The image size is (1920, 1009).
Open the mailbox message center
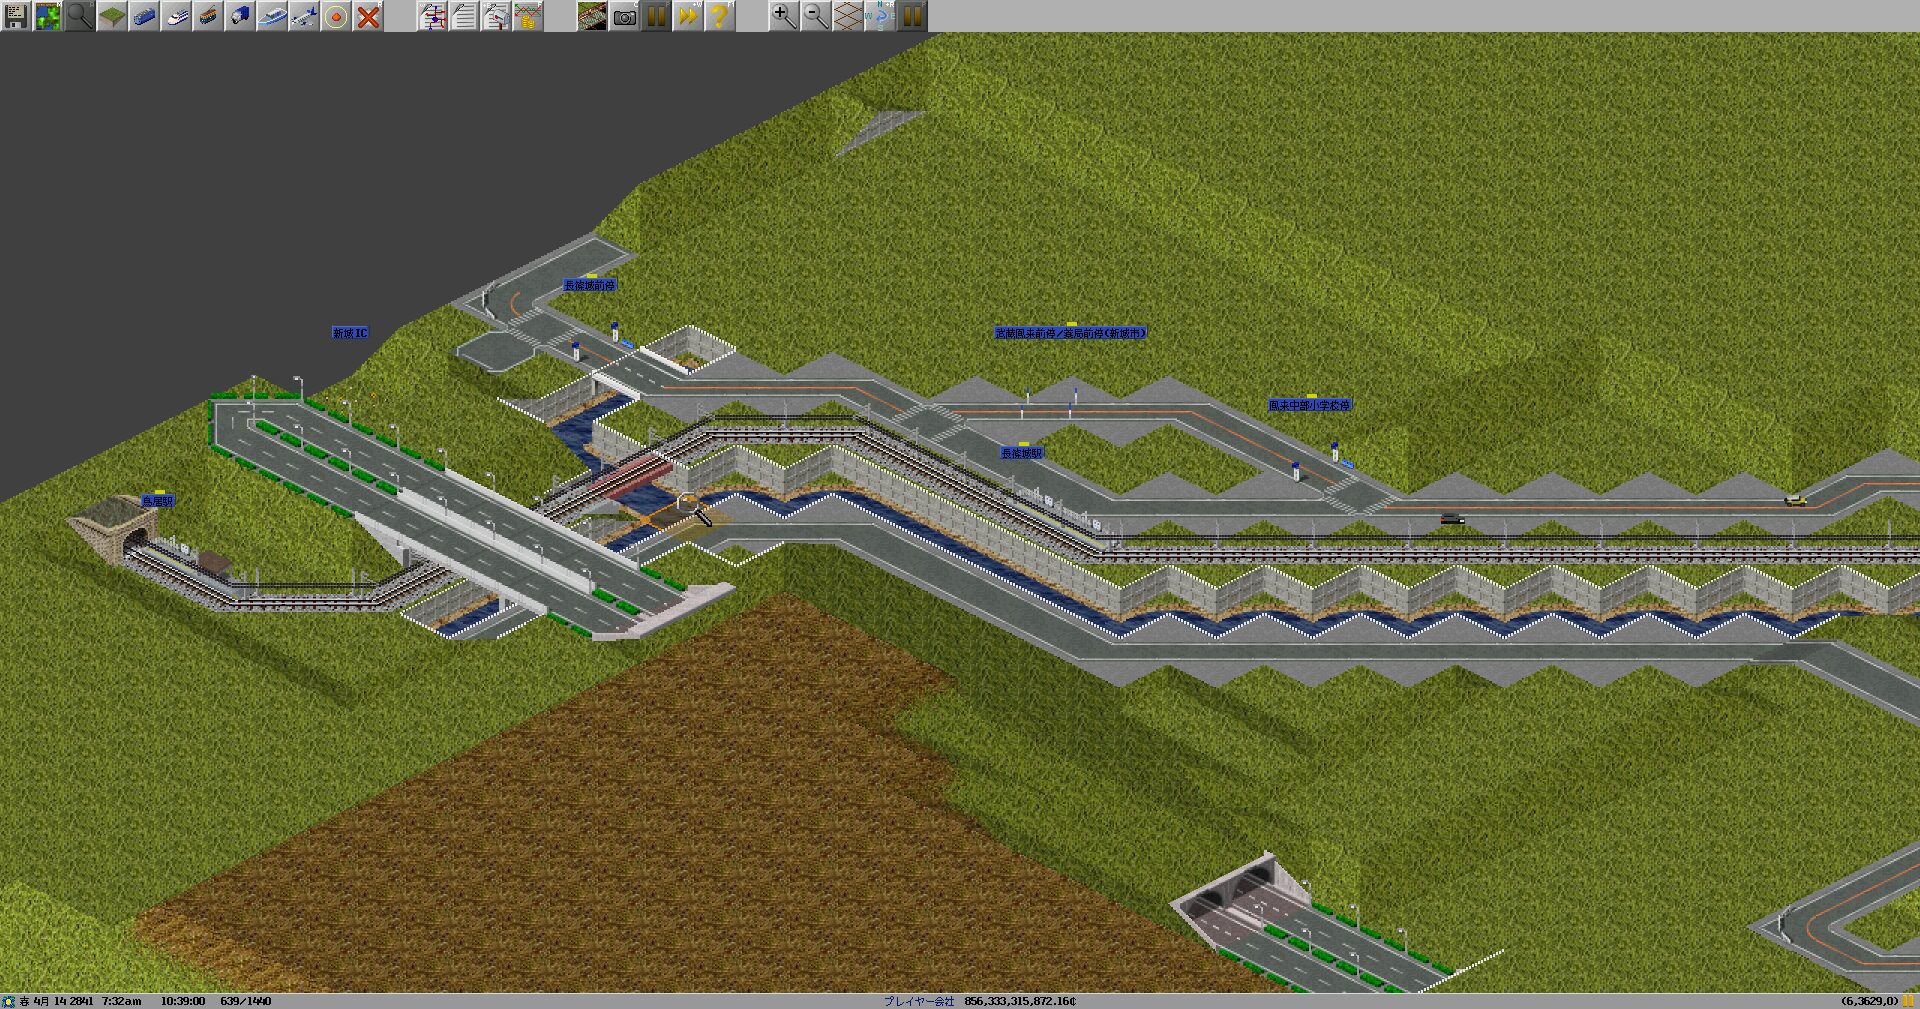click(496, 16)
